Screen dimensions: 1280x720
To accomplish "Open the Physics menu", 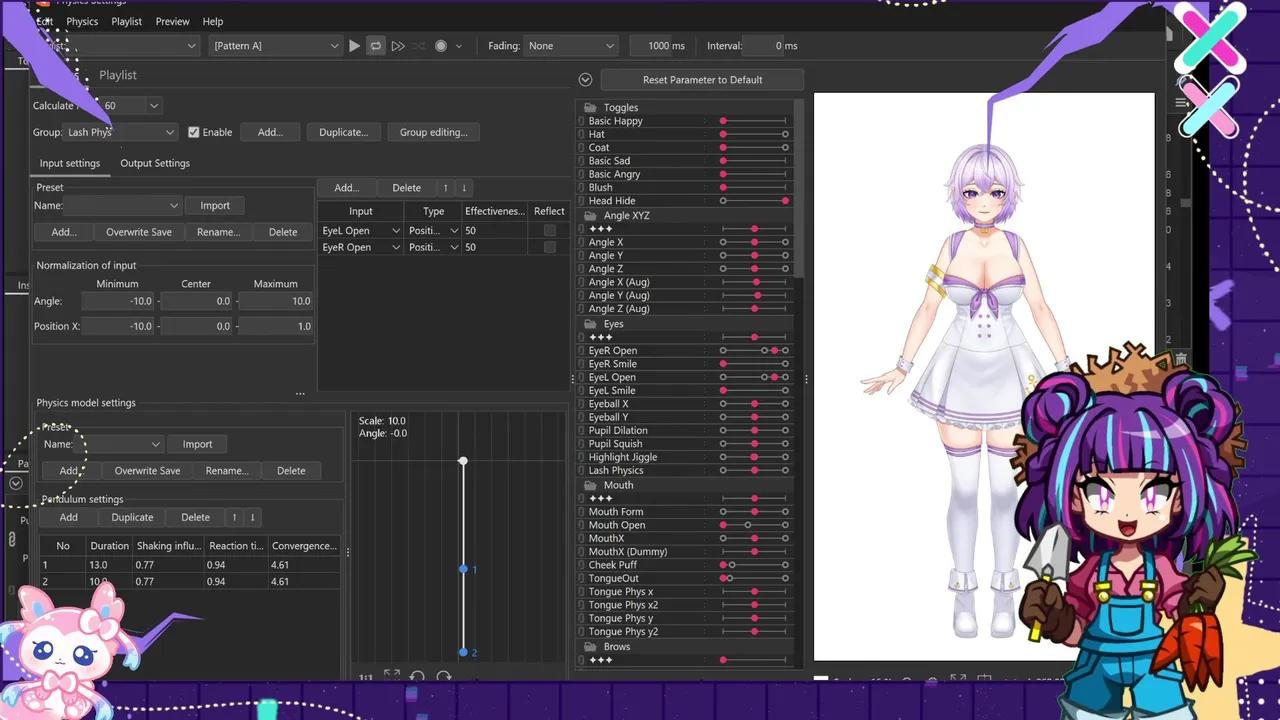I will 82,21.
